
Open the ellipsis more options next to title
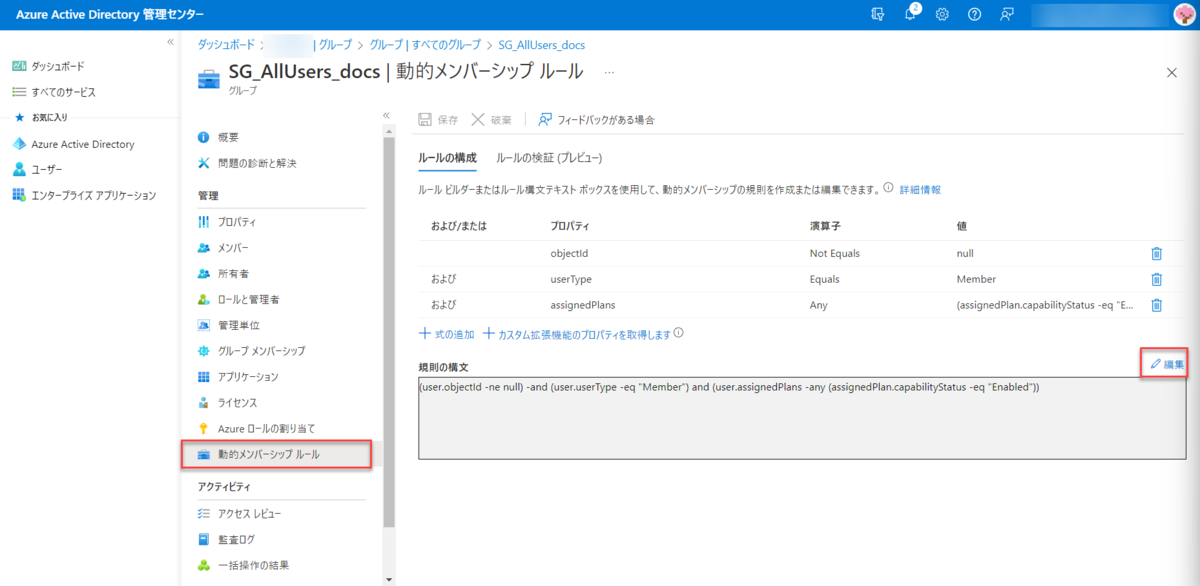[x=609, y=73]
